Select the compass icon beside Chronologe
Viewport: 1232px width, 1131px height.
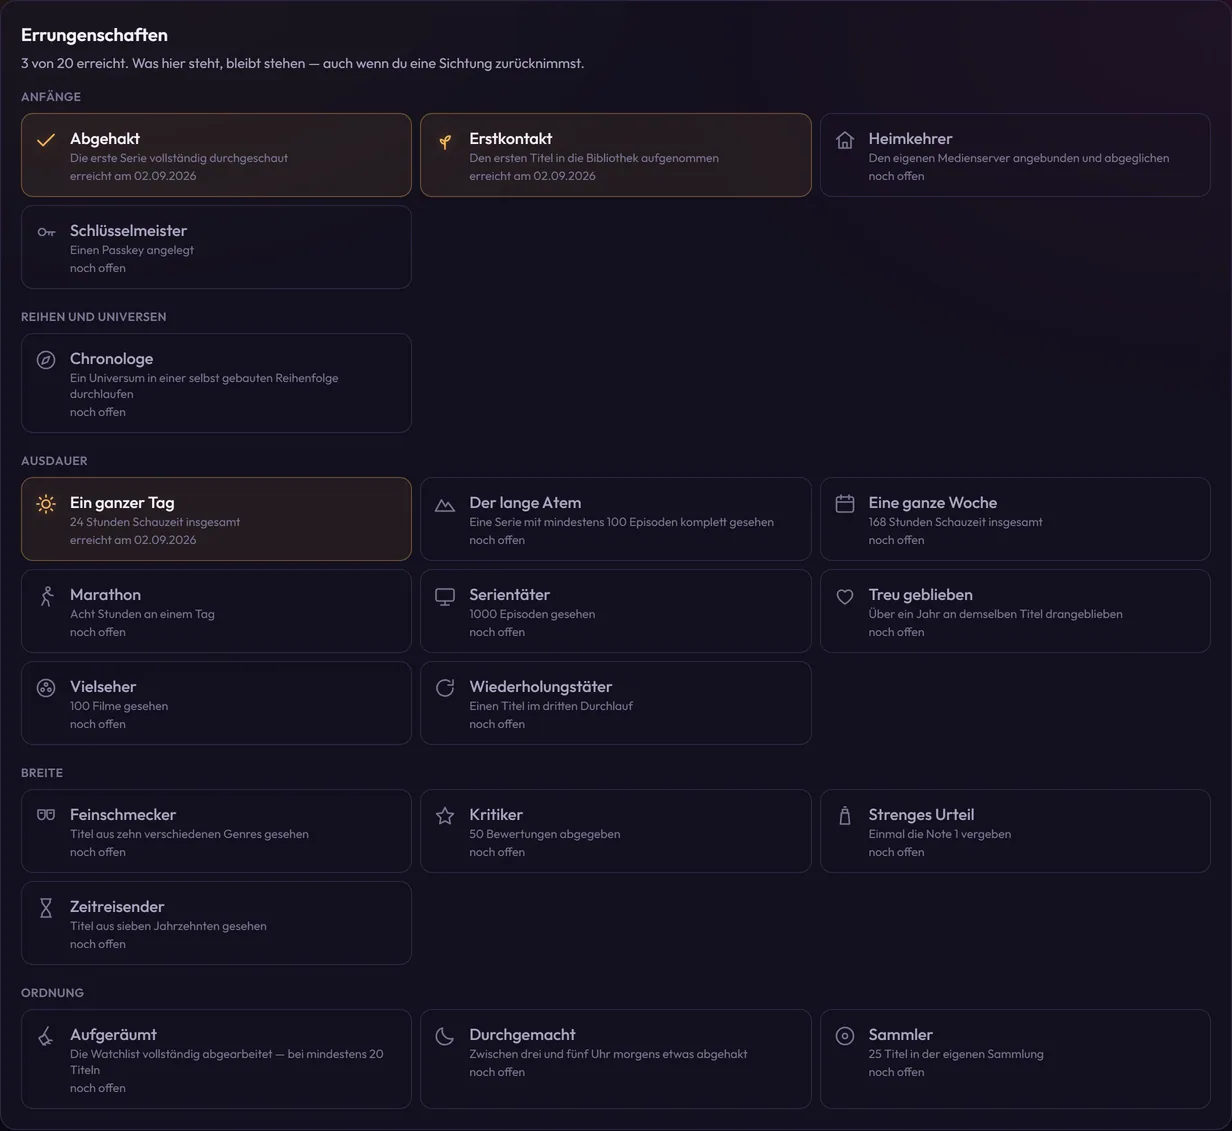46,360
